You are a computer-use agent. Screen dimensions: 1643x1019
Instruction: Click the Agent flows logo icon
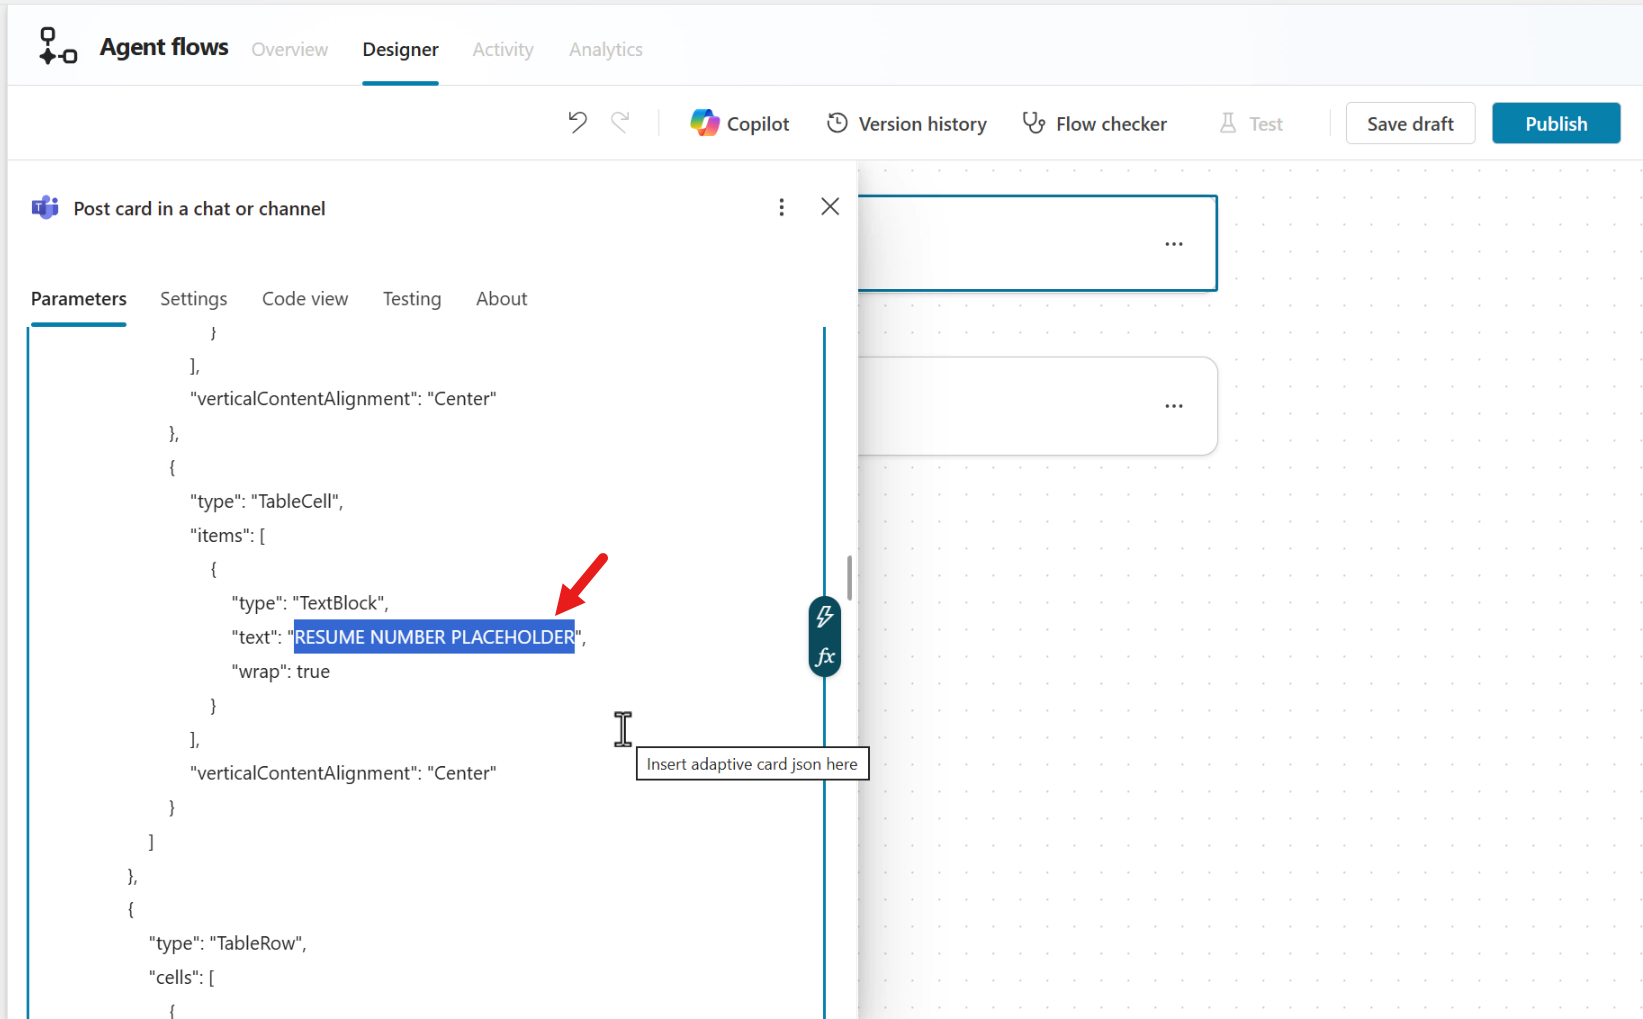[x=57, y=47]
